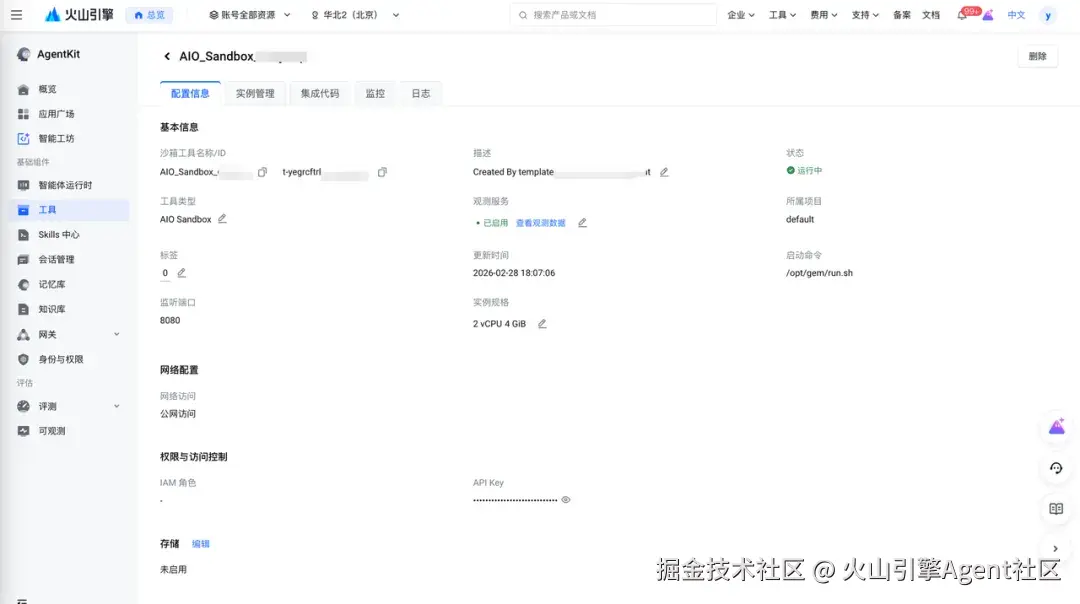Viewport: 1080px width, 604px height.
Task: Edit the 标签 tag value
Action: point(181,273)
